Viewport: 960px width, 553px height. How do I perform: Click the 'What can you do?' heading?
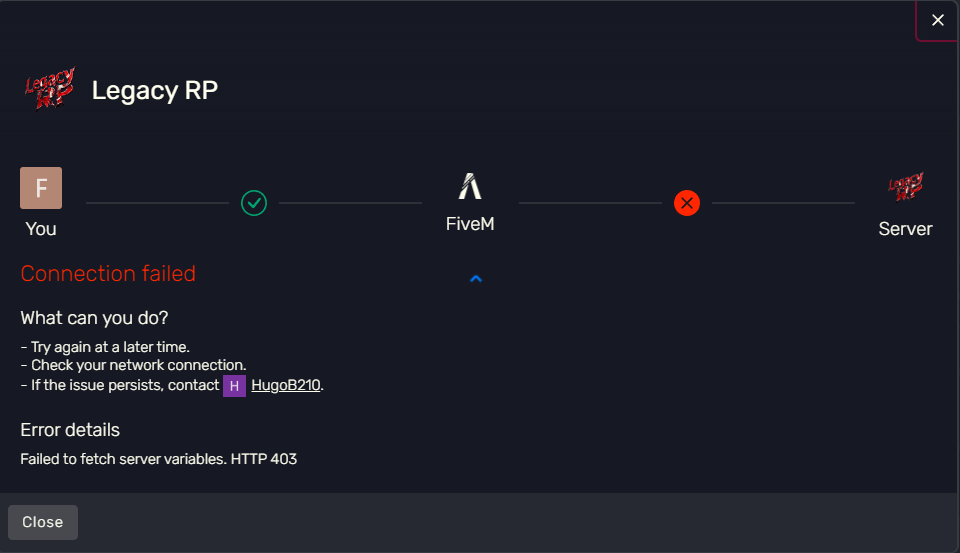[x=94, y=318]
